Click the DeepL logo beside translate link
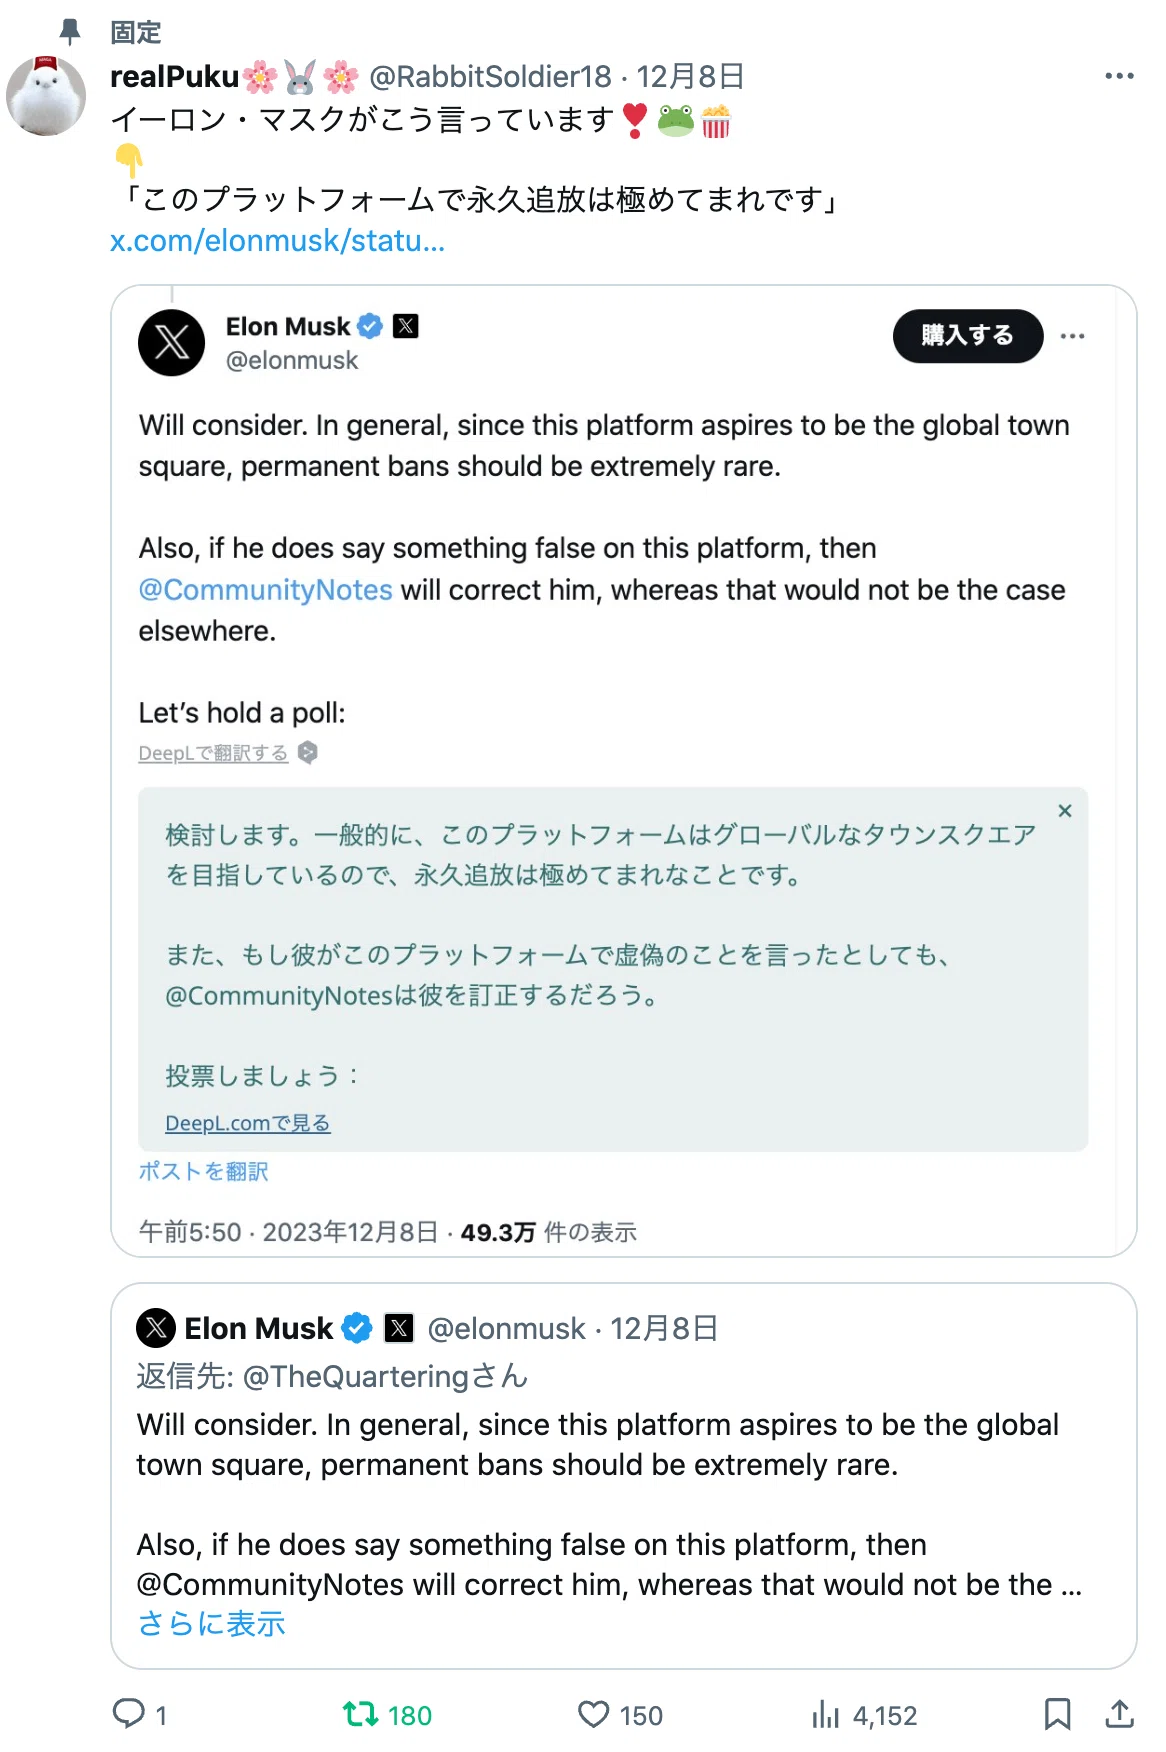The height and width of the screenshot is (1752, 1166). click(x=308, y=752)
